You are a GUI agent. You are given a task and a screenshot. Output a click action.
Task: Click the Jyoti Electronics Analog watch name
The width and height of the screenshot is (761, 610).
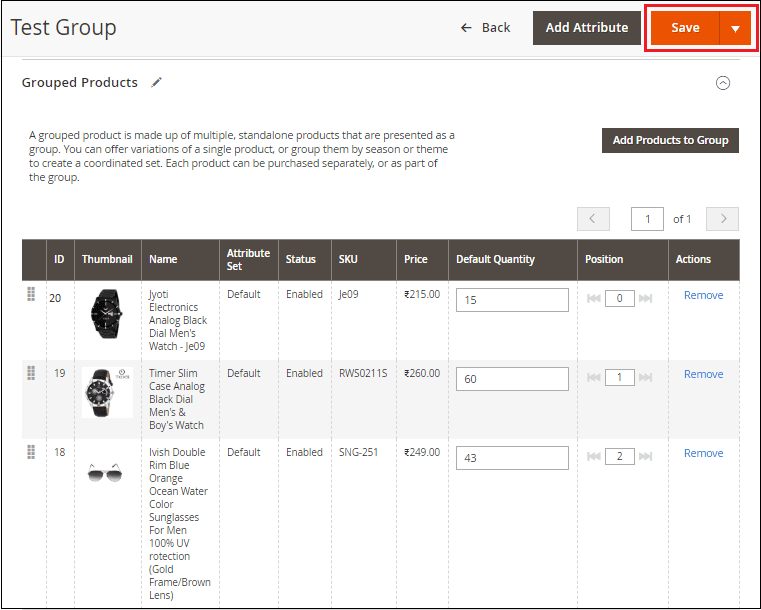click(x=178, y=320)
